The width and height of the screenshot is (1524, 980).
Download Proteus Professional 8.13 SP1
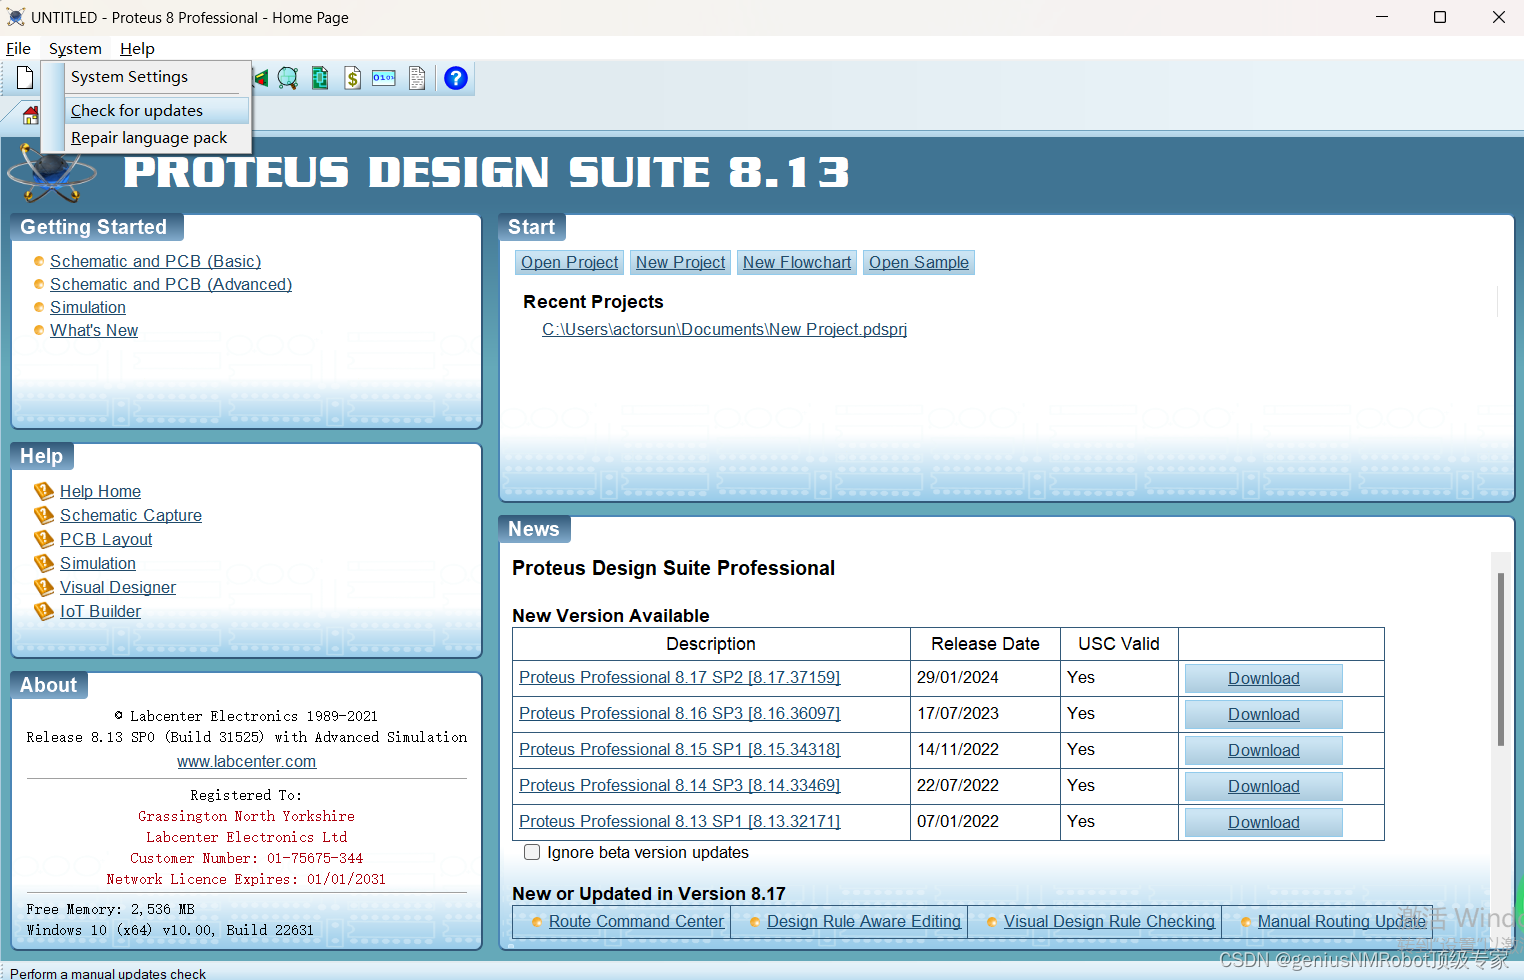point(1264,822)
